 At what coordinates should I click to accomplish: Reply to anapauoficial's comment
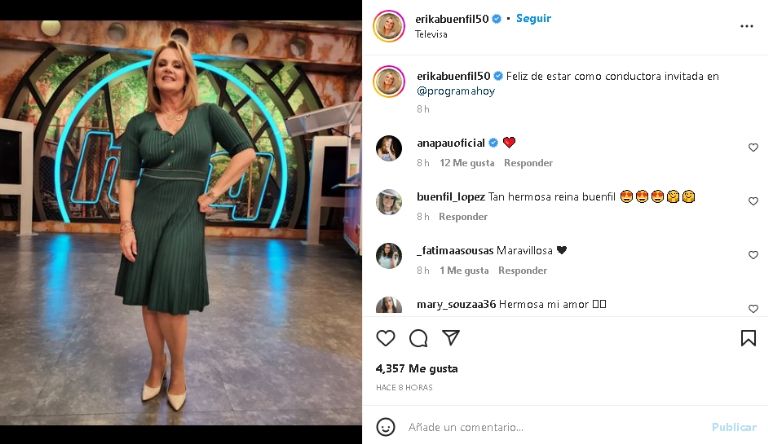[x=528, y=163]
